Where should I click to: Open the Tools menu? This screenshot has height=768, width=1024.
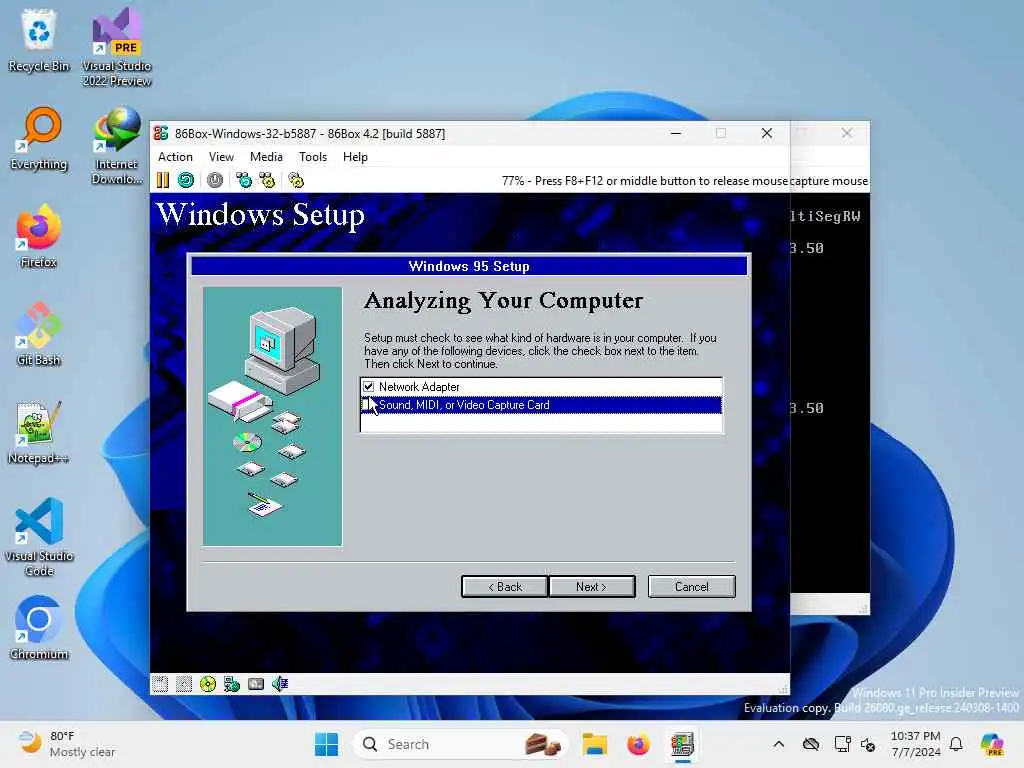[x=313, y=157]
